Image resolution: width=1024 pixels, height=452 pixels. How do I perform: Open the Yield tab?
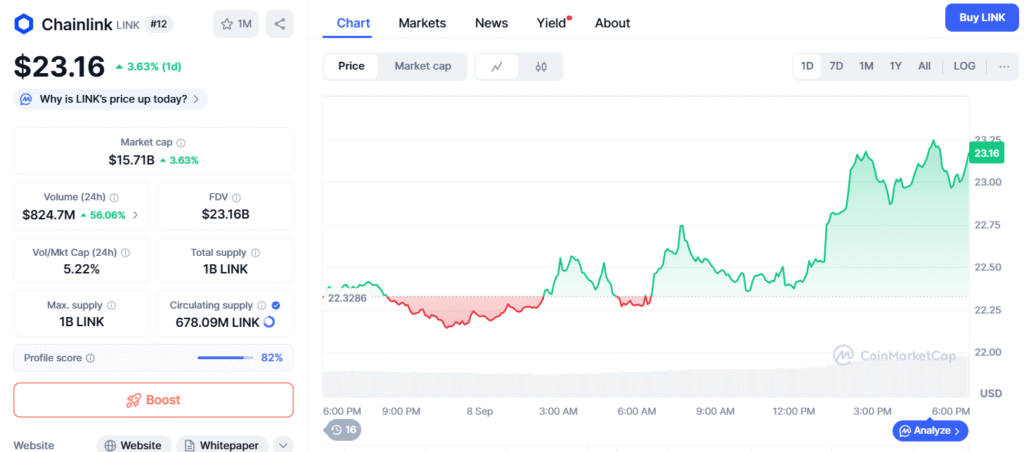tap(552, 24)
